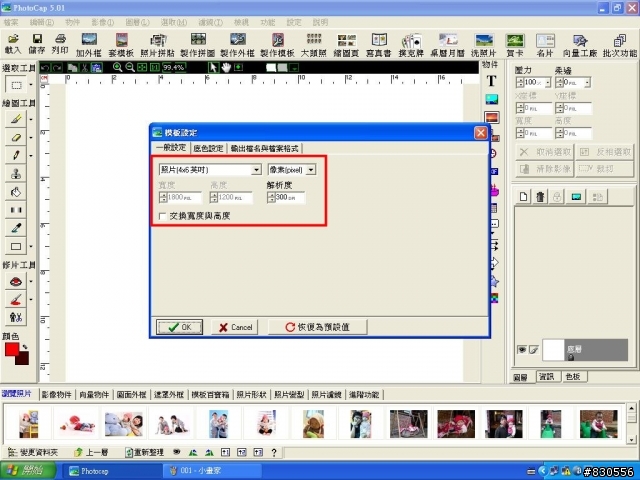Click the text object T icon

click(x=491, y=81)
